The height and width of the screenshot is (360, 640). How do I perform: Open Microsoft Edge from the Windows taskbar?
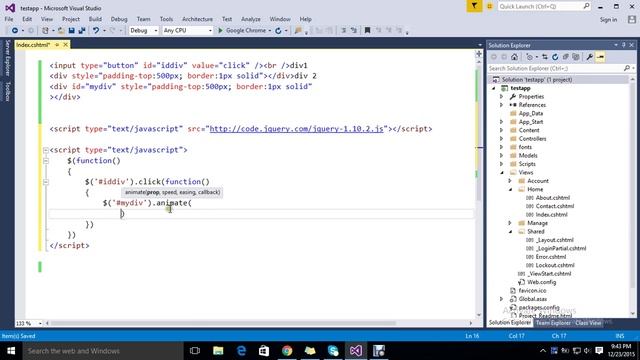pos(241,351)
